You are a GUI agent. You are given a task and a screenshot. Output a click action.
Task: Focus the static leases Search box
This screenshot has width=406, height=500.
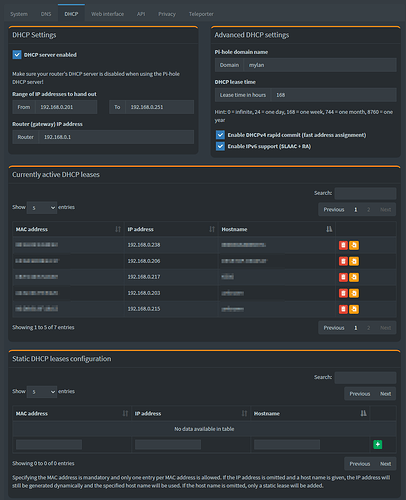tap(365, 378)
